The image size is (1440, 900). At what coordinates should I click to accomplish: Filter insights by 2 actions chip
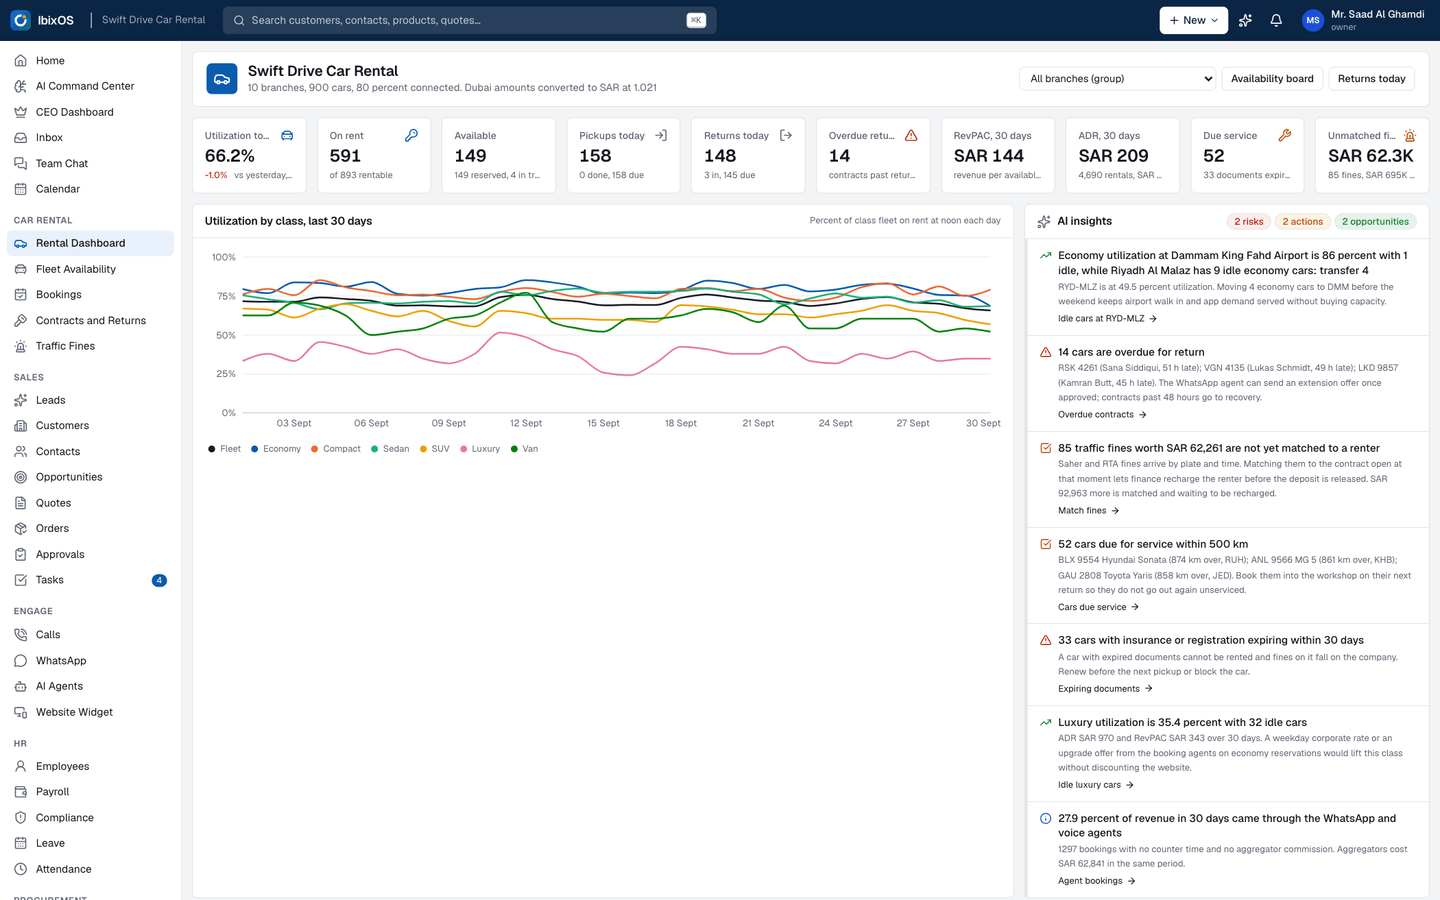1302,222
